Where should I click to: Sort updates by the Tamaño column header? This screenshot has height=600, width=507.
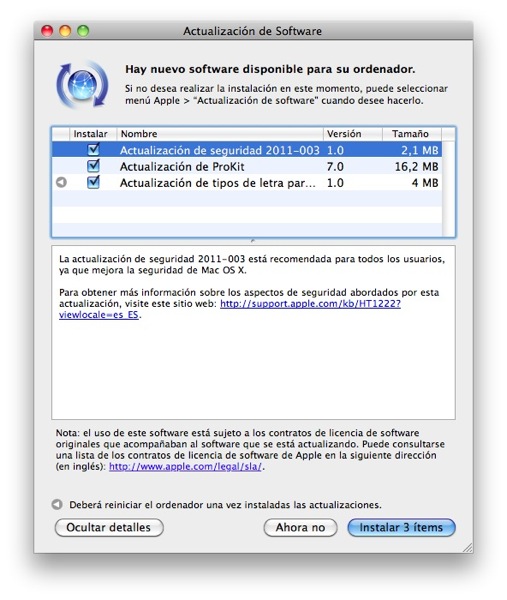[412, 134]
